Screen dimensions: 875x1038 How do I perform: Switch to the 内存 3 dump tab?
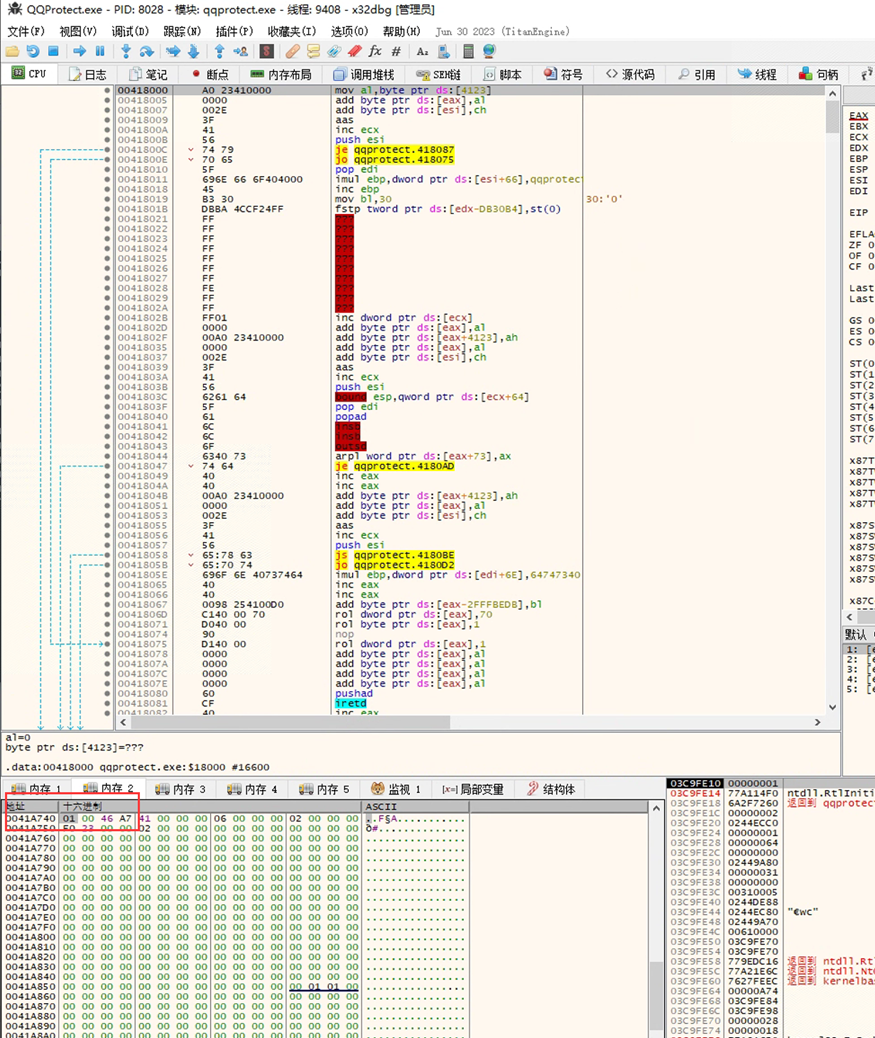180,789
